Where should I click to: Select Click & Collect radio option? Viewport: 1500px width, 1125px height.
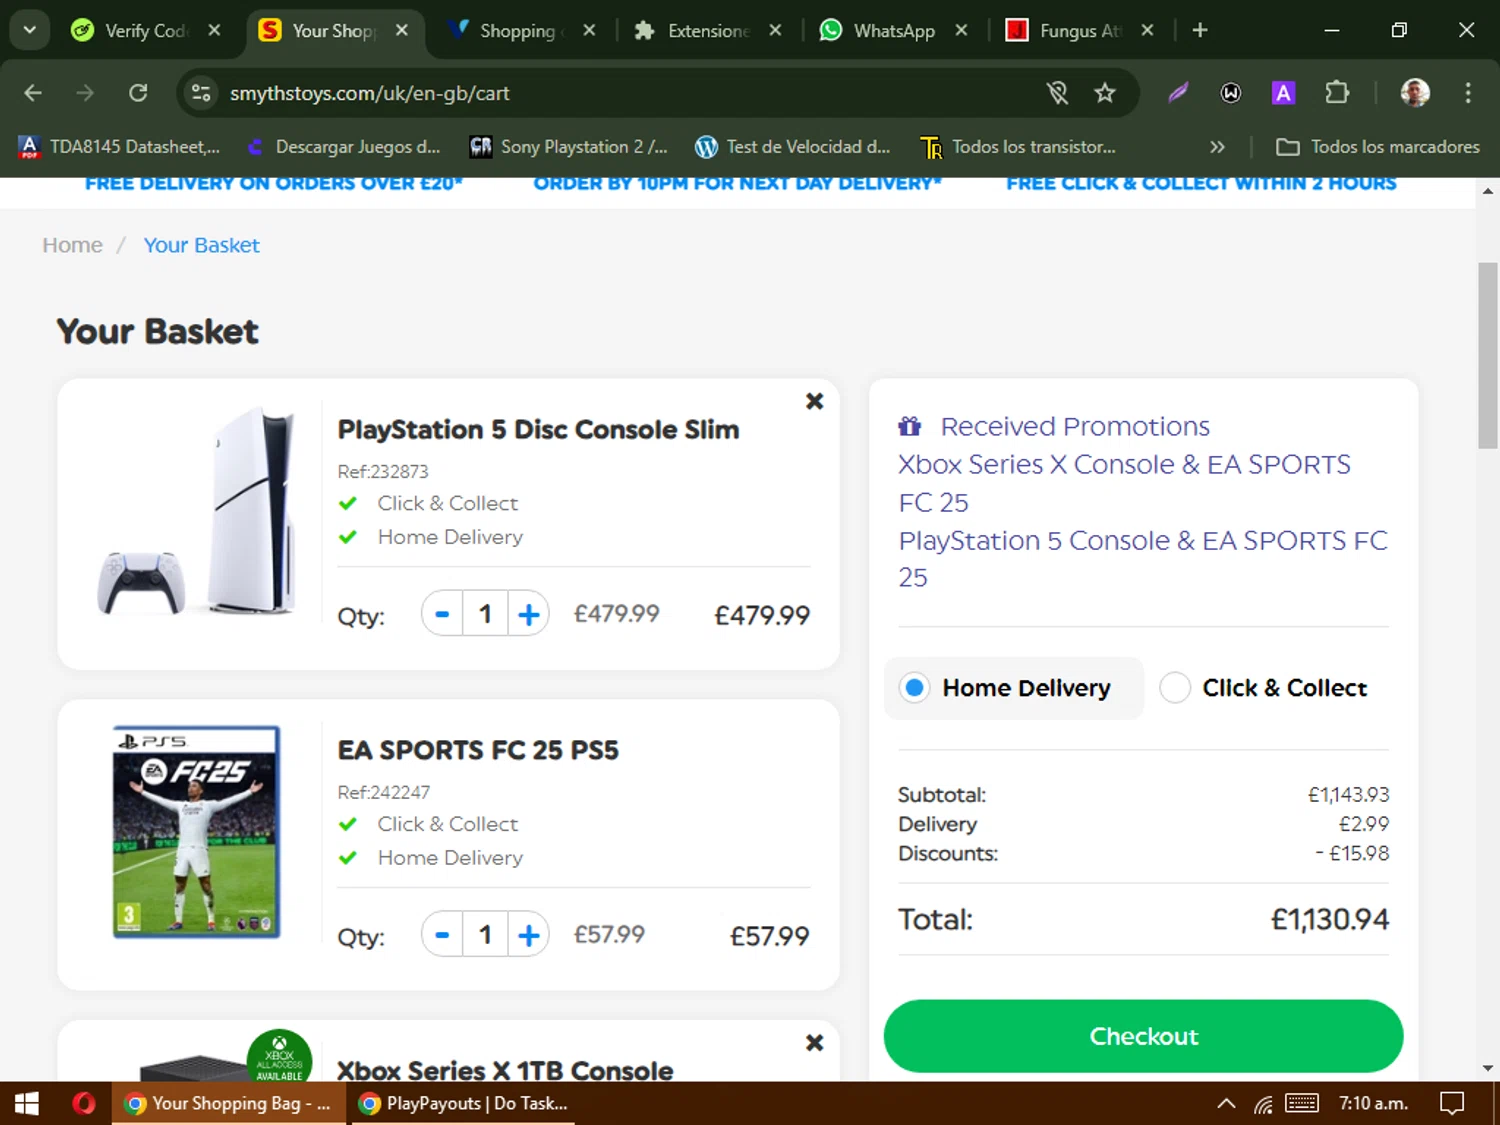(1175, 688)
